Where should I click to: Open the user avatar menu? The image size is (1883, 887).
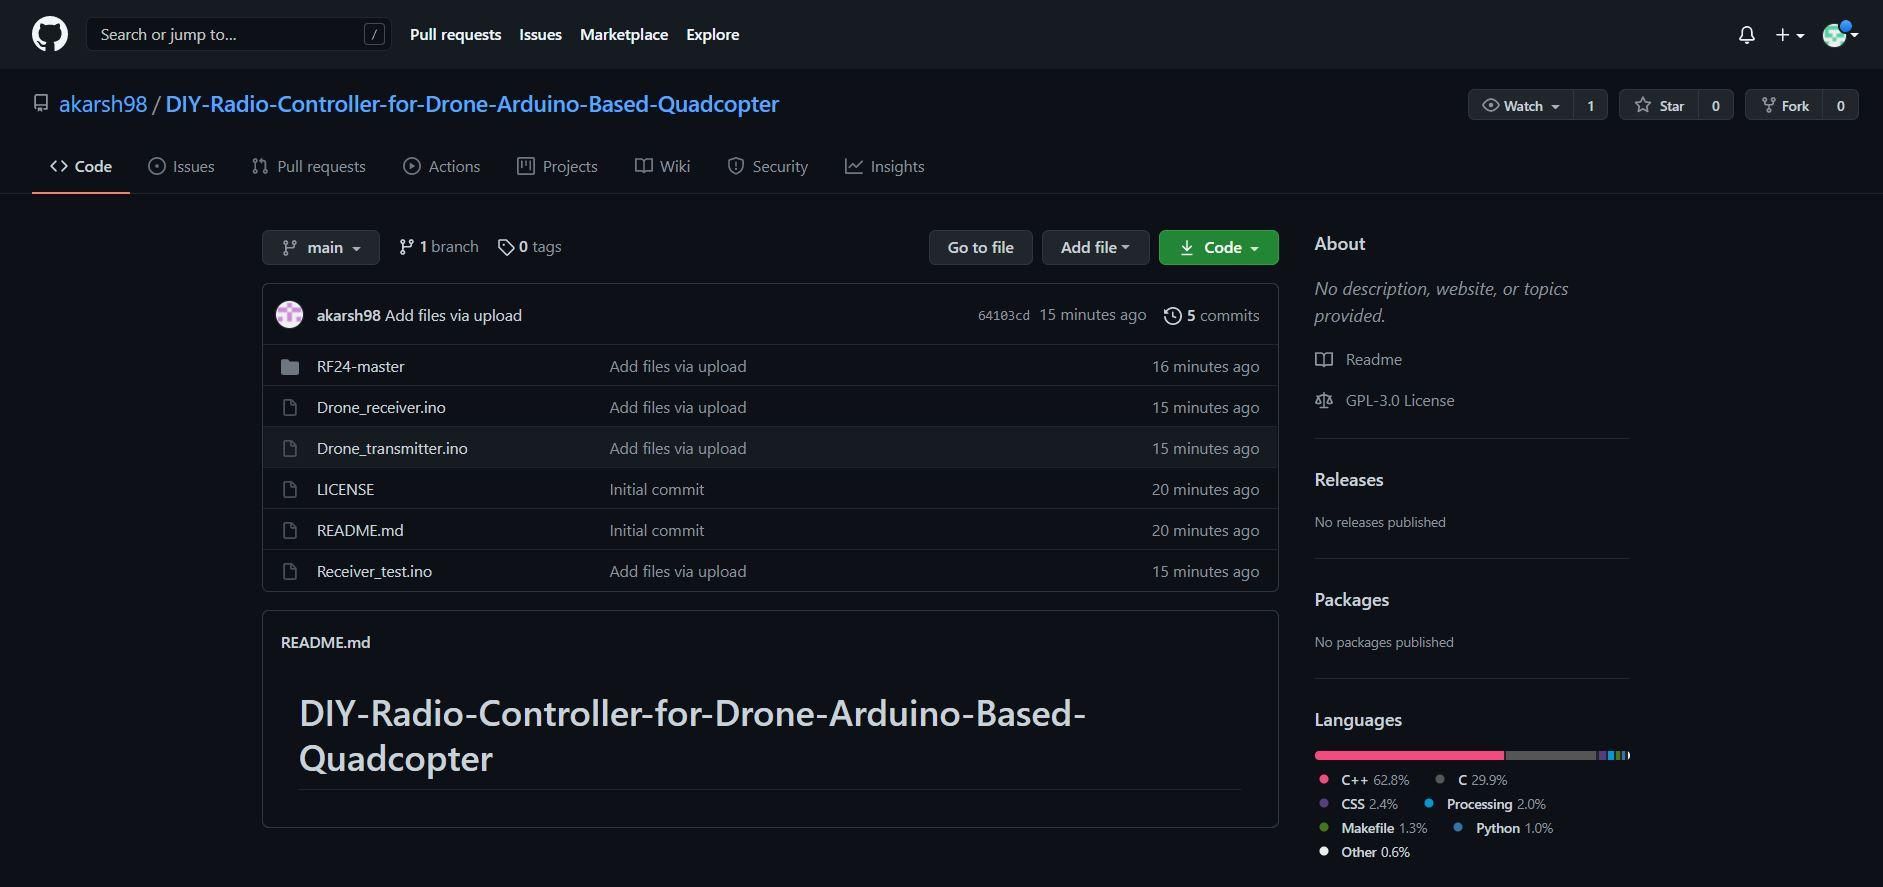point(1840,35)
